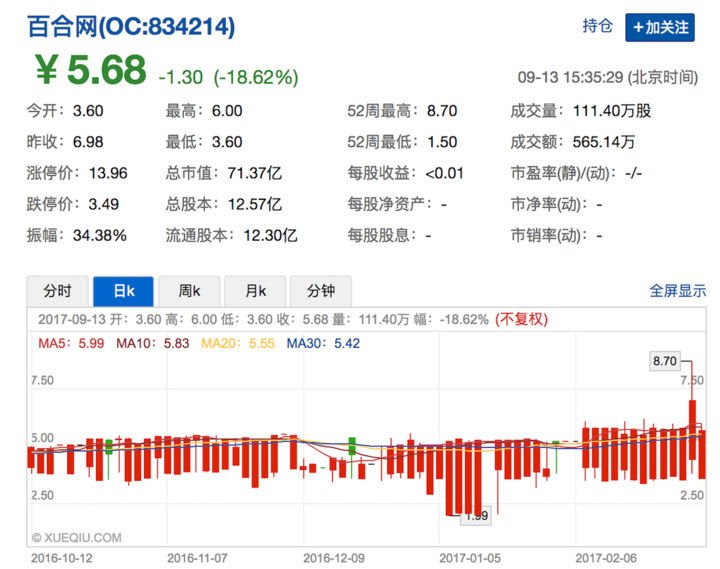720x569 pixels.
Task: Click the 市净率(动) label
Action: (x=549, y=204)
